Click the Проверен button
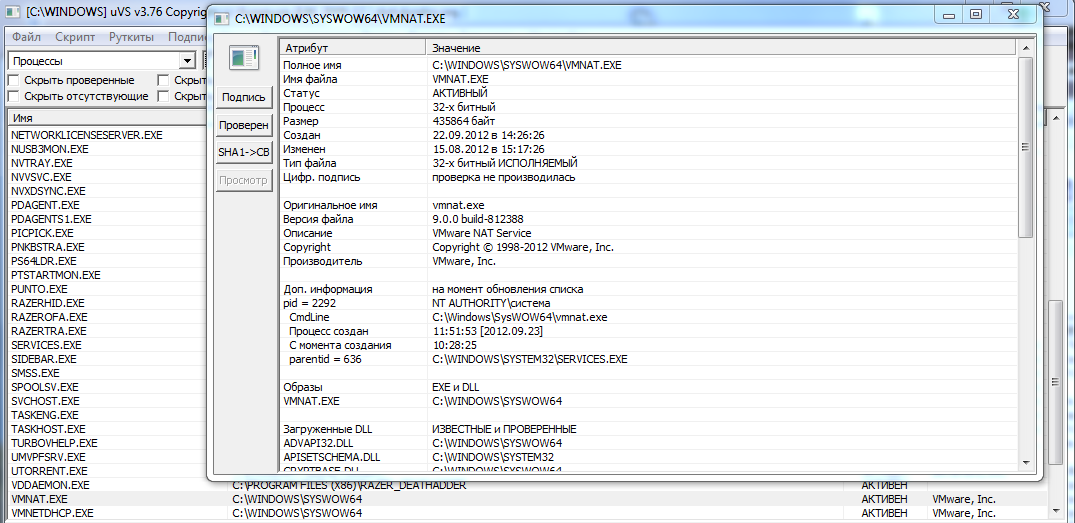The height and width of the screenshot is (523, 1075). (243, 125)
